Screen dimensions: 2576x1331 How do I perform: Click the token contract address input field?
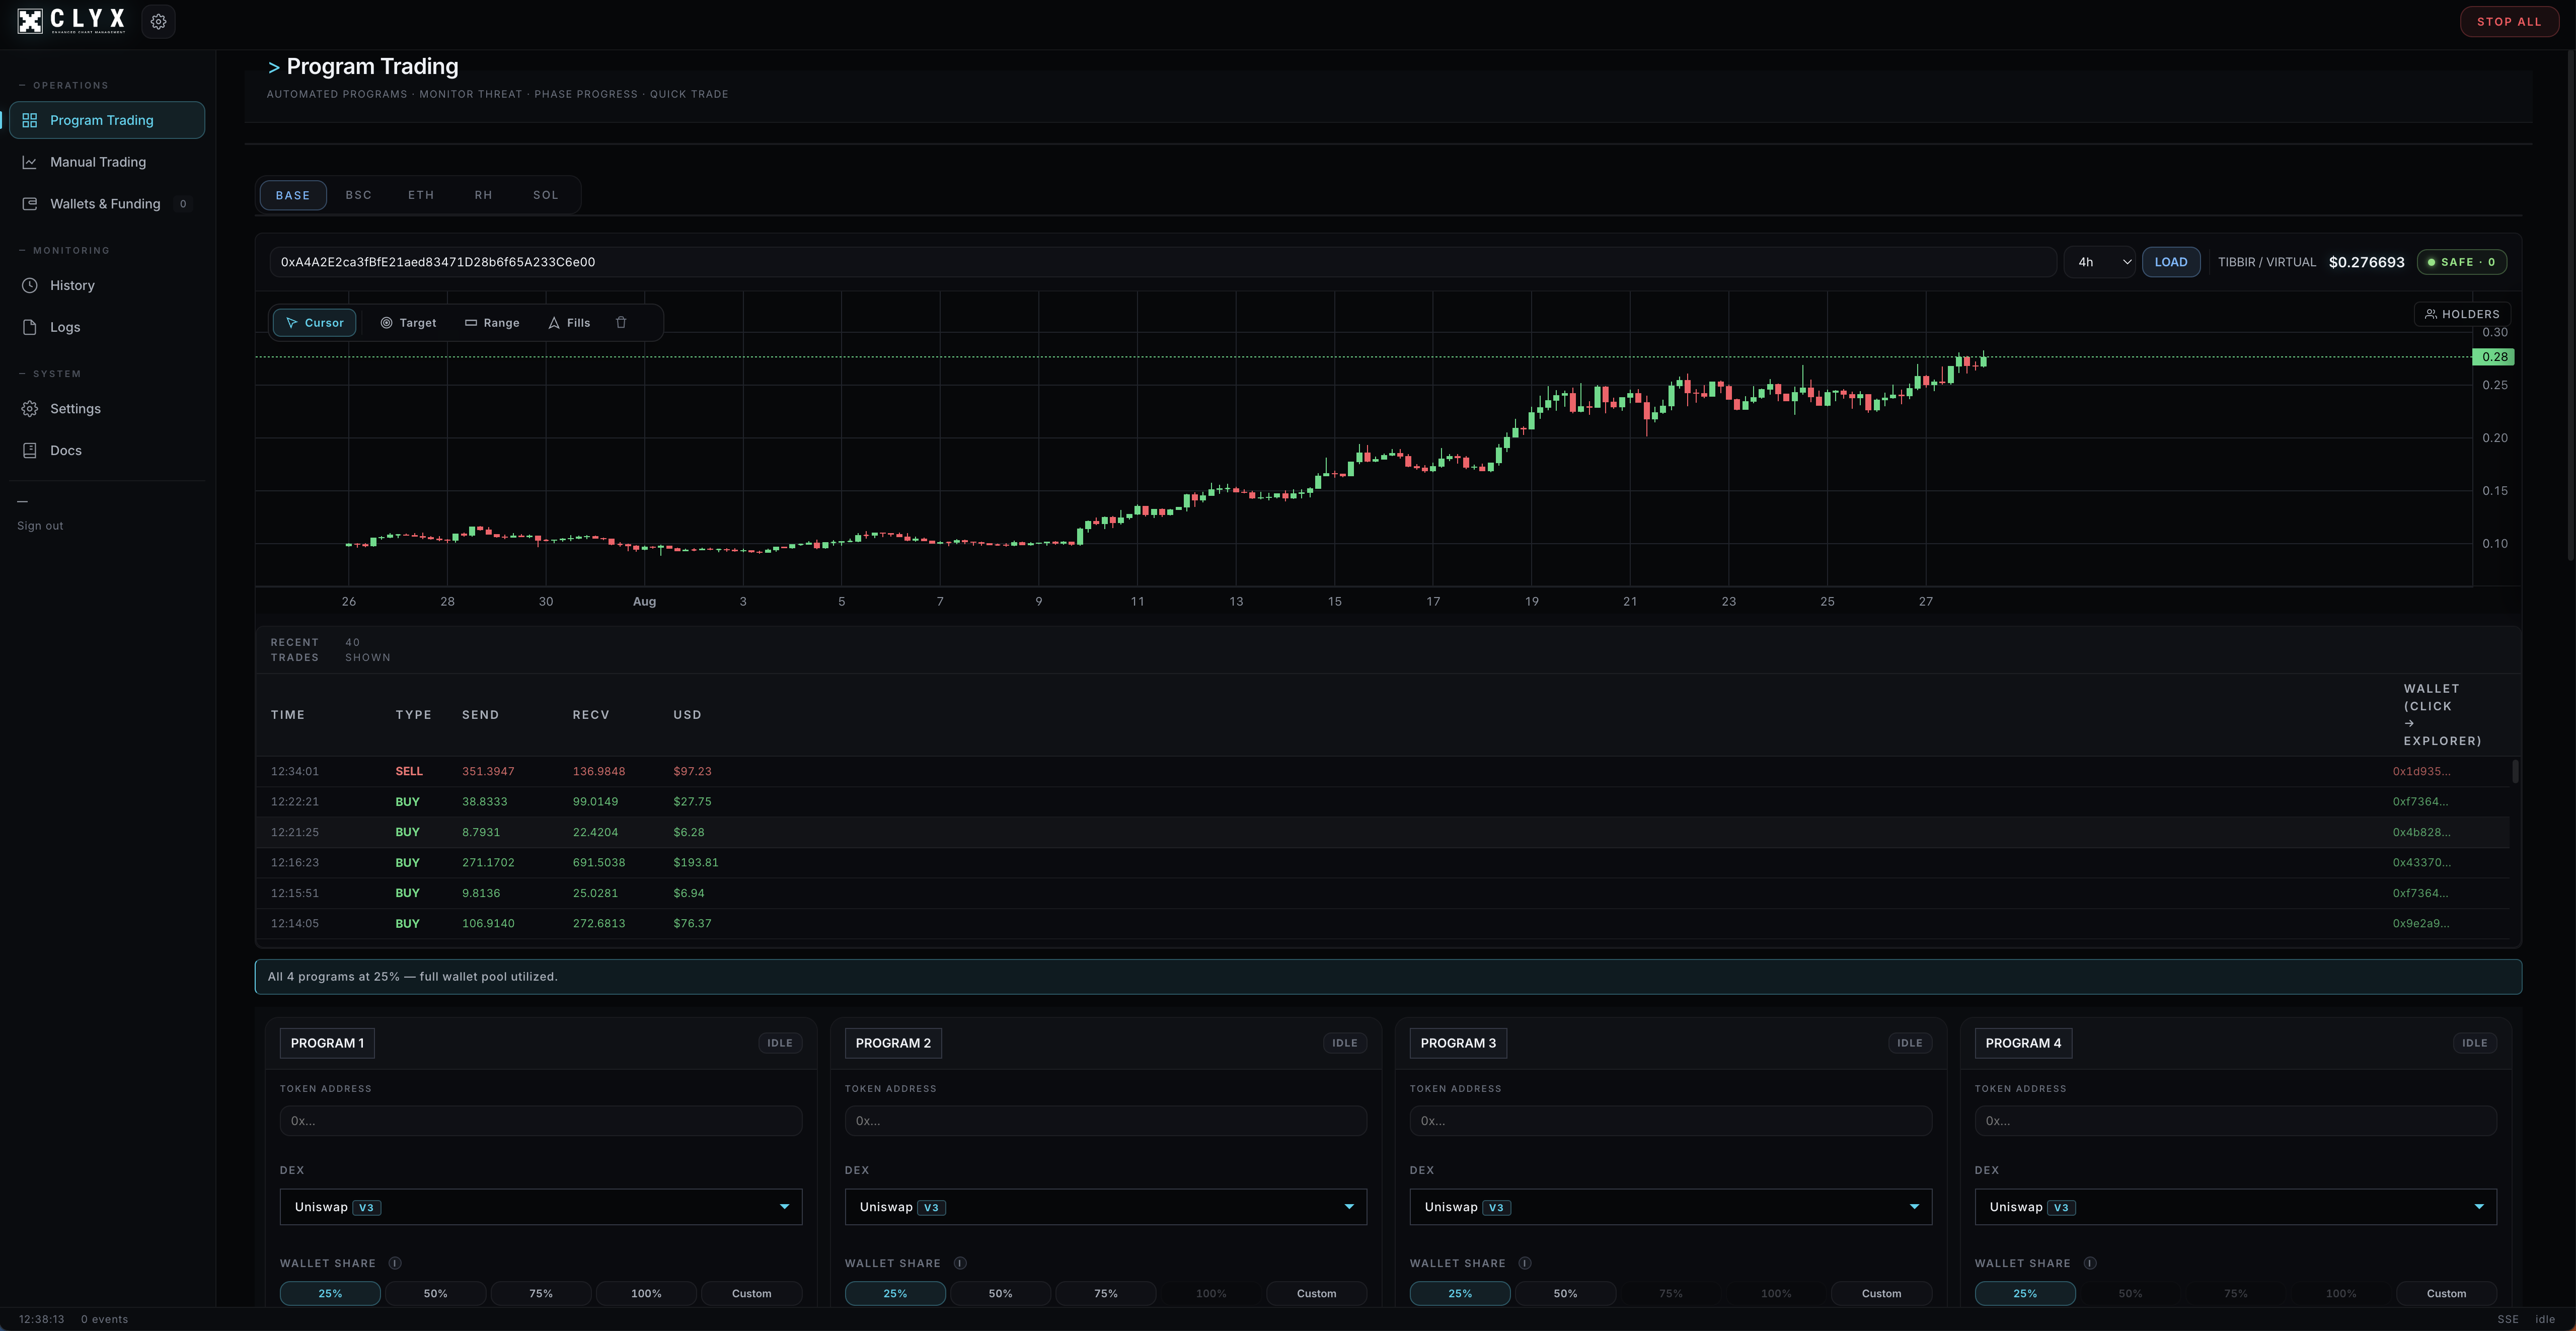click(x=1162, y=262)
